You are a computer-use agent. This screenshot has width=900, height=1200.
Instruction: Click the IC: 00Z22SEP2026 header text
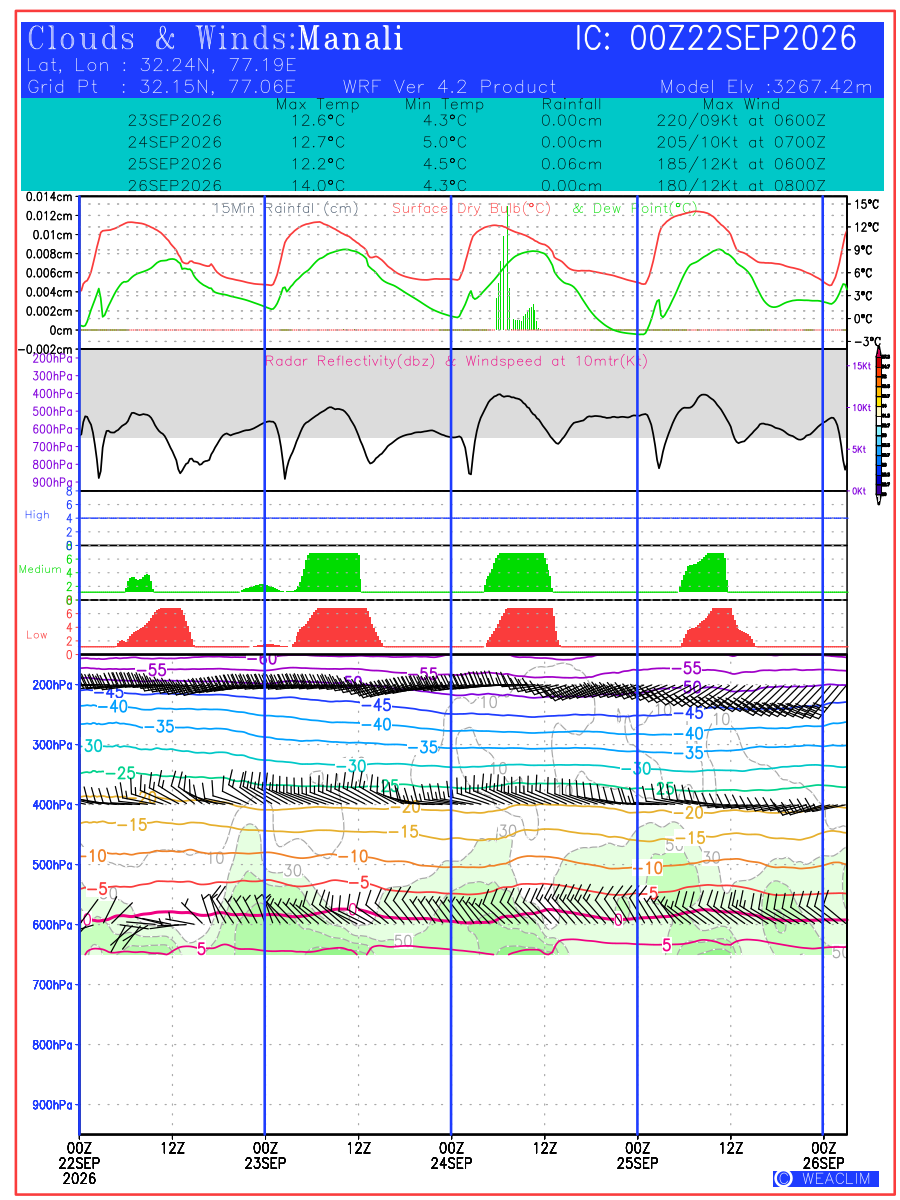click(716, 39)
